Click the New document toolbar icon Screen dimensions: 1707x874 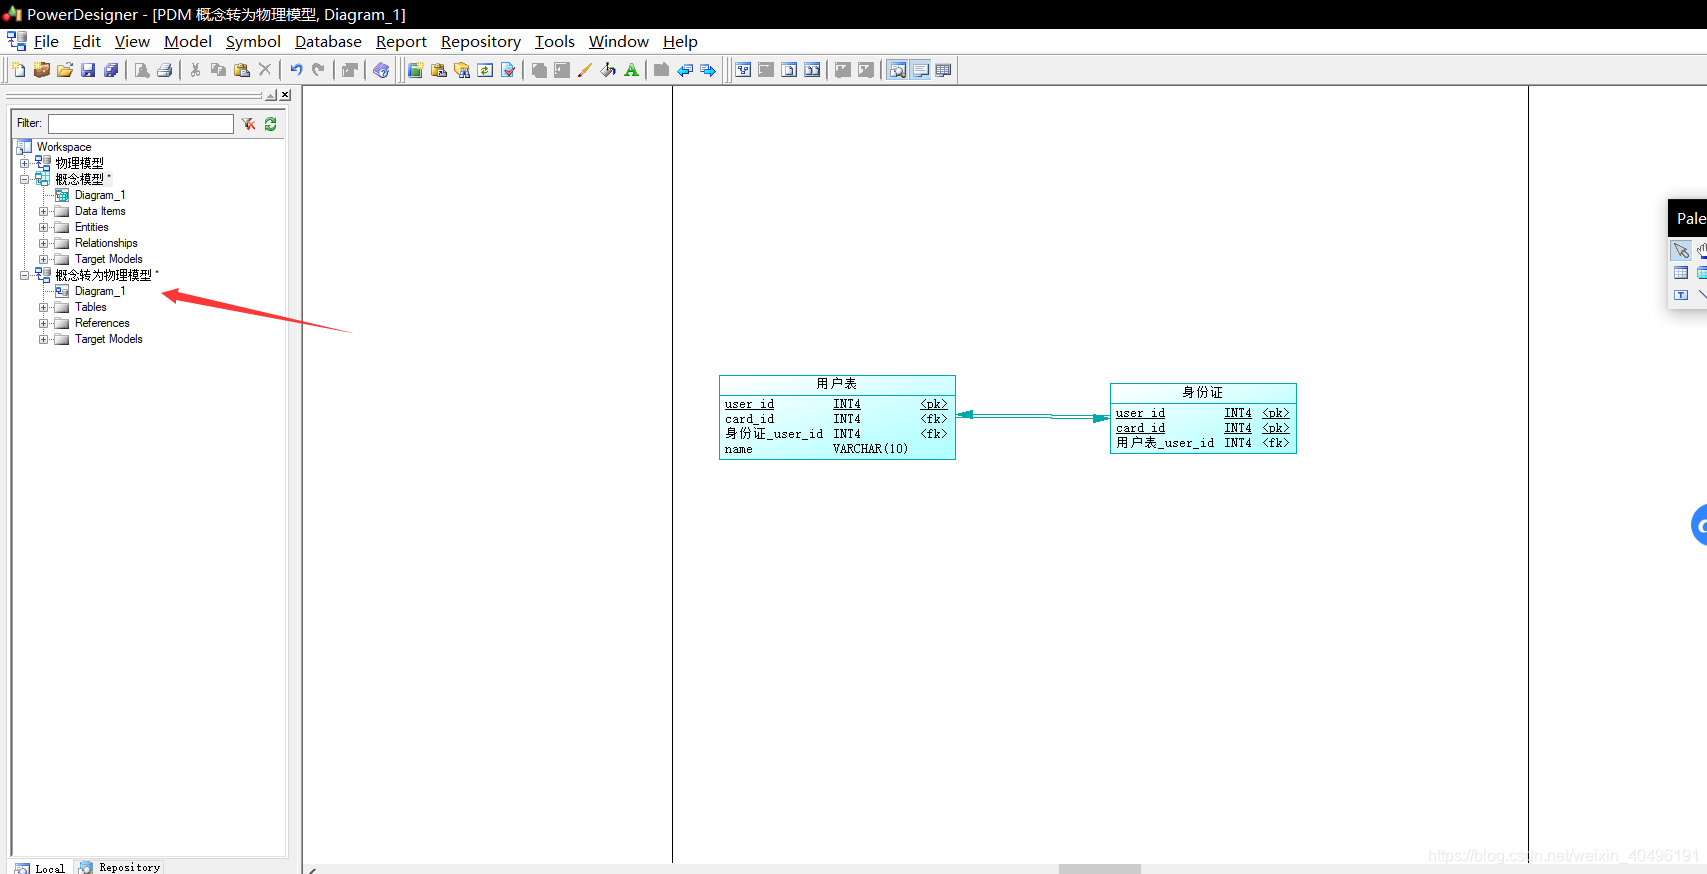click(18, 70)
